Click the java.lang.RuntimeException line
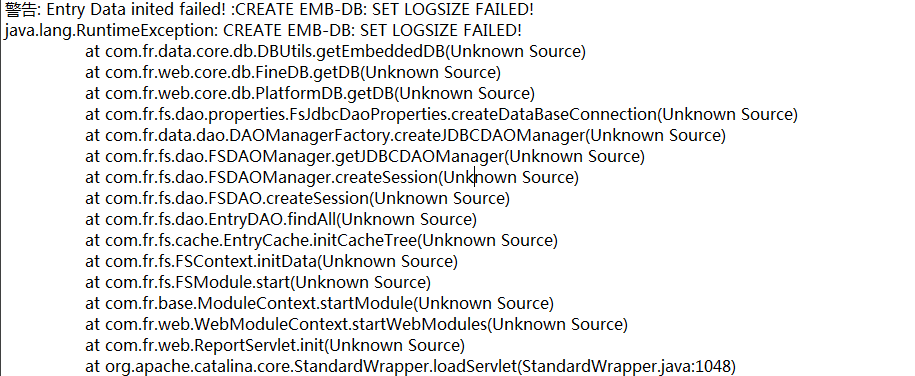This screenshot has width=915, height=376. [x=263, y=30]
